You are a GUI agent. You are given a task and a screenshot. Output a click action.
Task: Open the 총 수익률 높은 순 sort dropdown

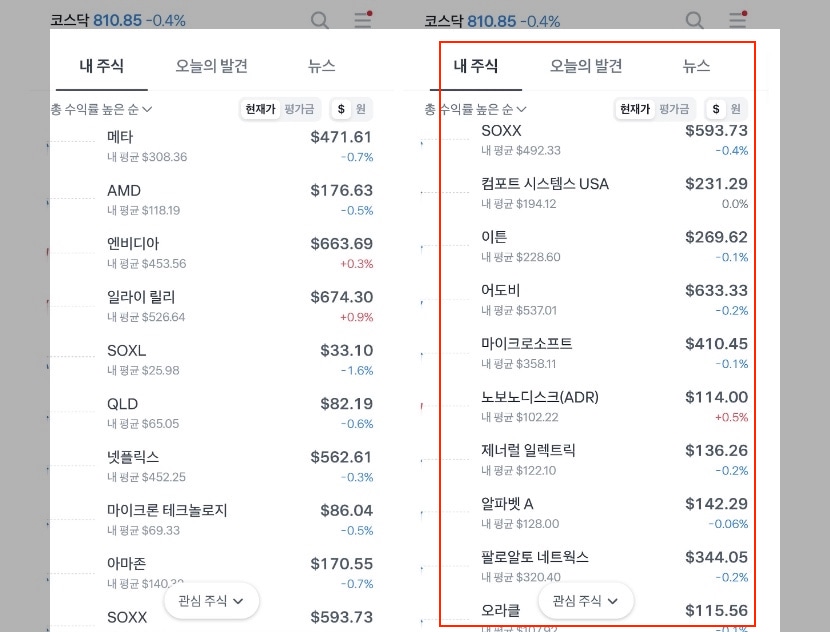click(477, 109)
